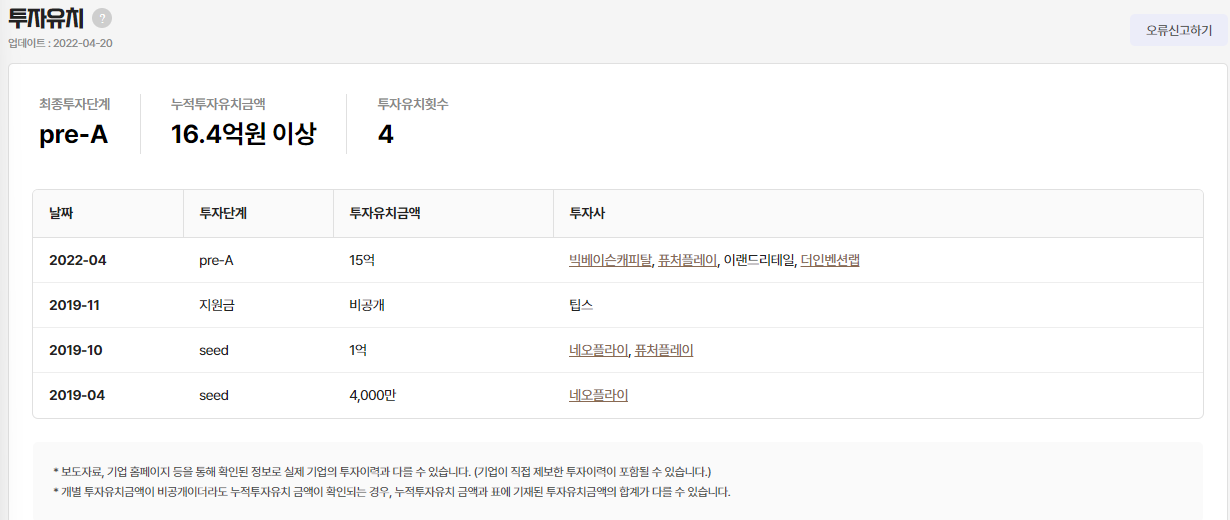Viewport: 1230px width, 520px height.
Task: Click the 팁스 investor cell
Action: point(581,305)
